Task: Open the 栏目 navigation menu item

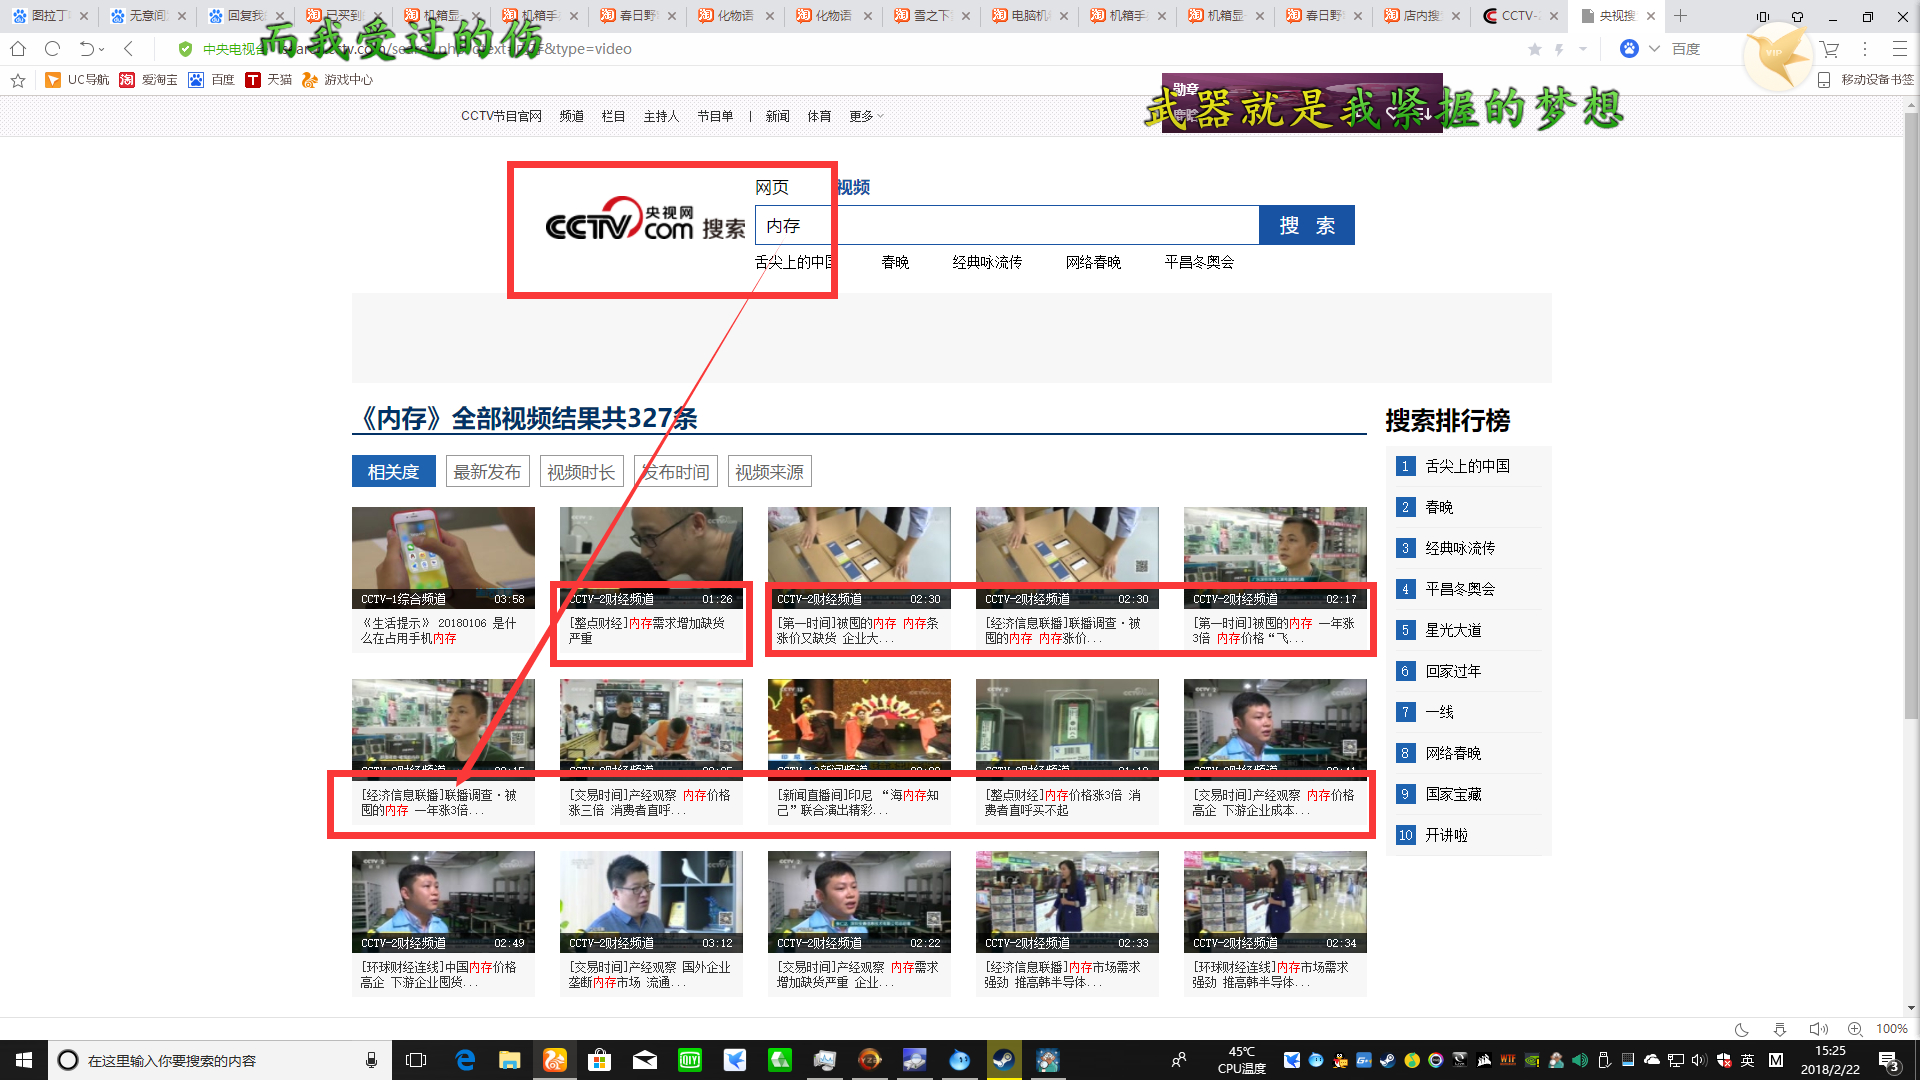Action: pyautogui.click(x=613, y=116)
